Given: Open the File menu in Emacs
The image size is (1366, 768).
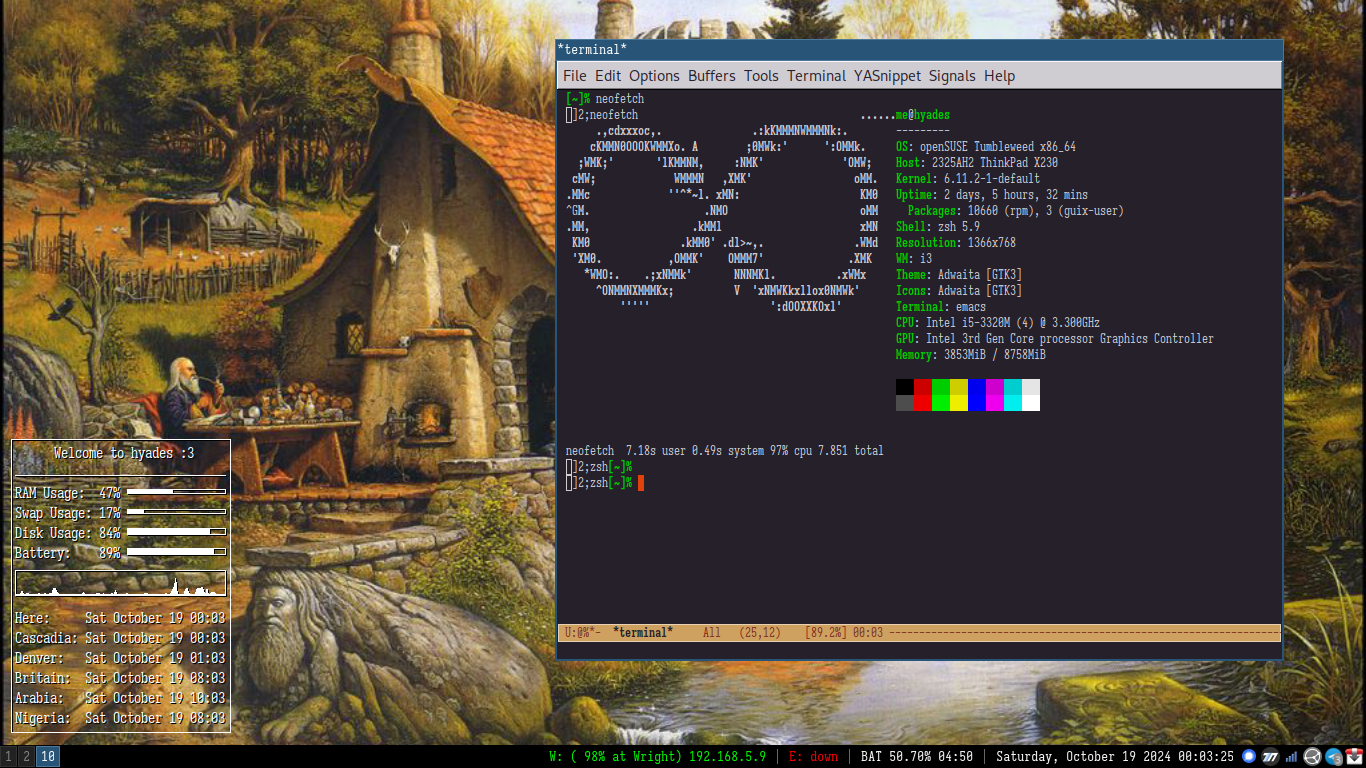Looking at the screenshot, I should point(575,76).
